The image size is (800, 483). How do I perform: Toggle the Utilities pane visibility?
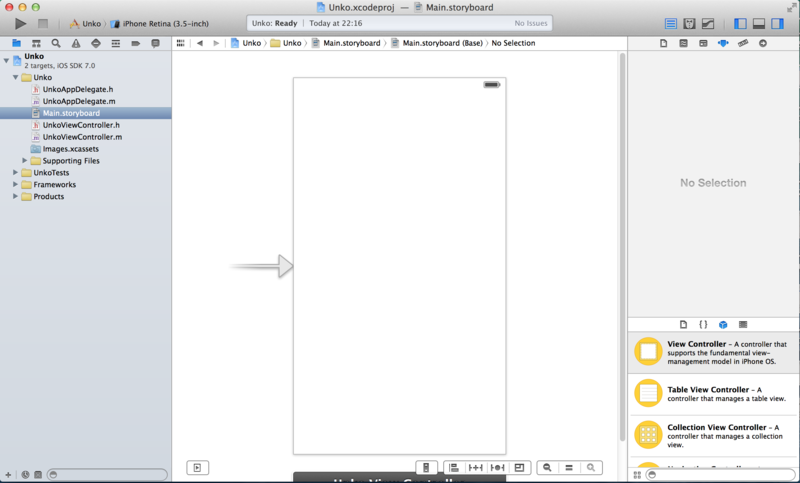(778, 23)
